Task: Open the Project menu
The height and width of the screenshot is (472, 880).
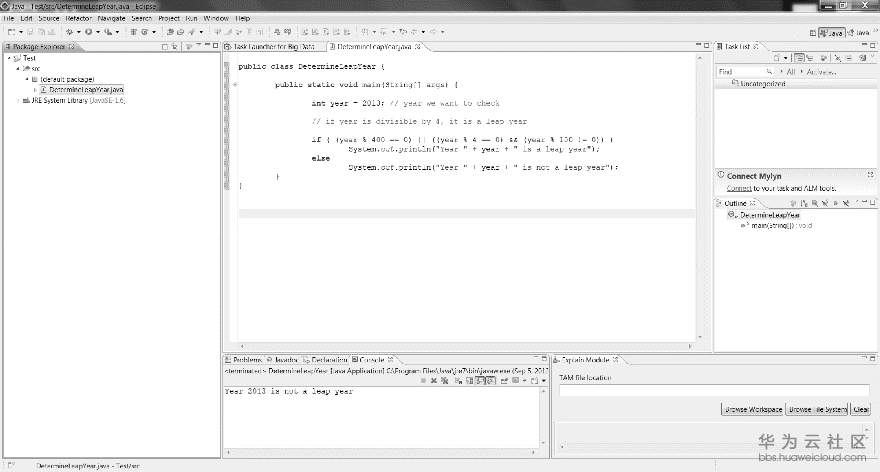Action: (x=168, y=19)
